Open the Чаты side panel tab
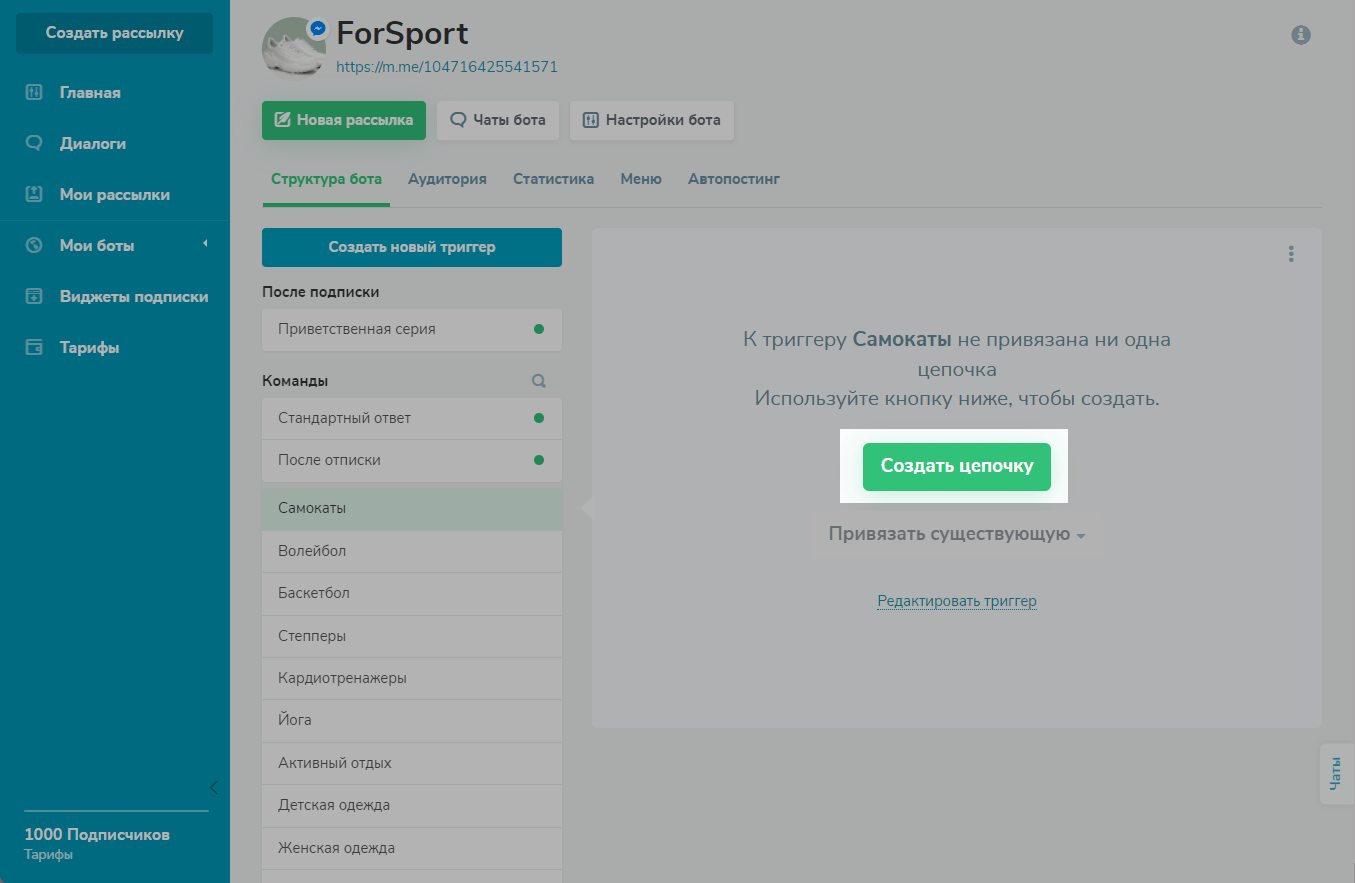This screenshot has width=1355, height=883. 1336,774
